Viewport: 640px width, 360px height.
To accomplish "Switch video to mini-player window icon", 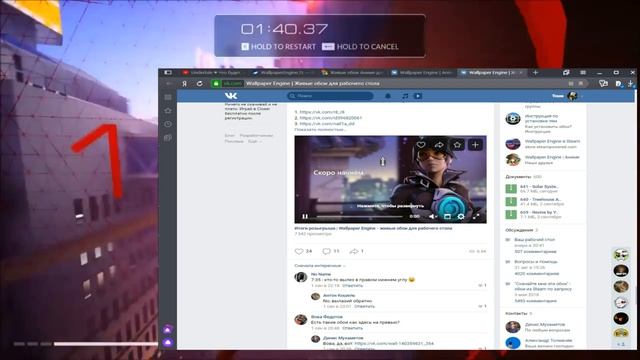I will click(x=447, y=216).
